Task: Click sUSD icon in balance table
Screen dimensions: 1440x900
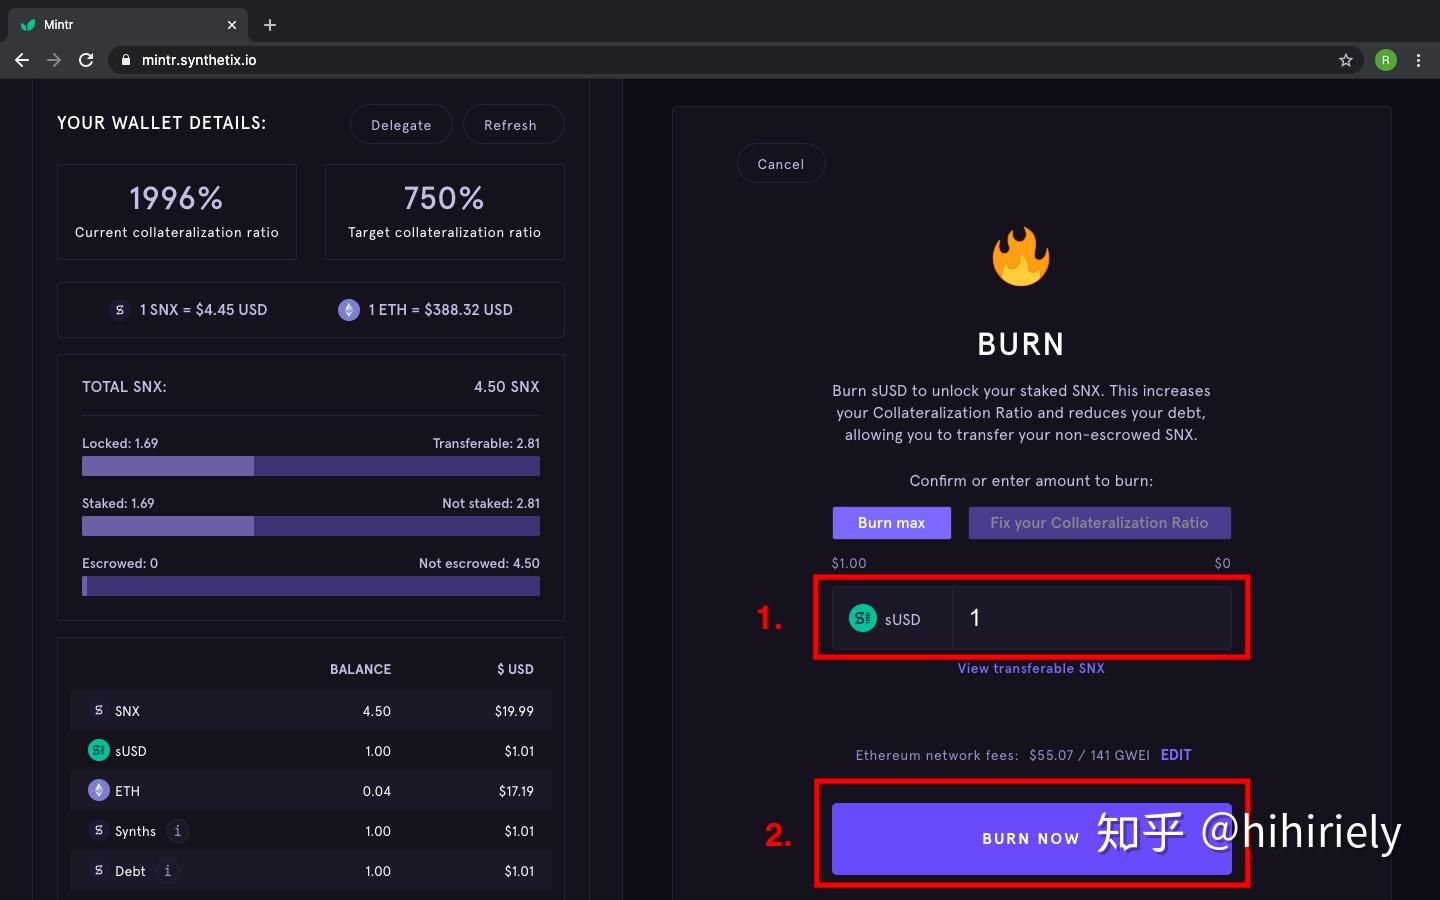Action: (98, 750)
